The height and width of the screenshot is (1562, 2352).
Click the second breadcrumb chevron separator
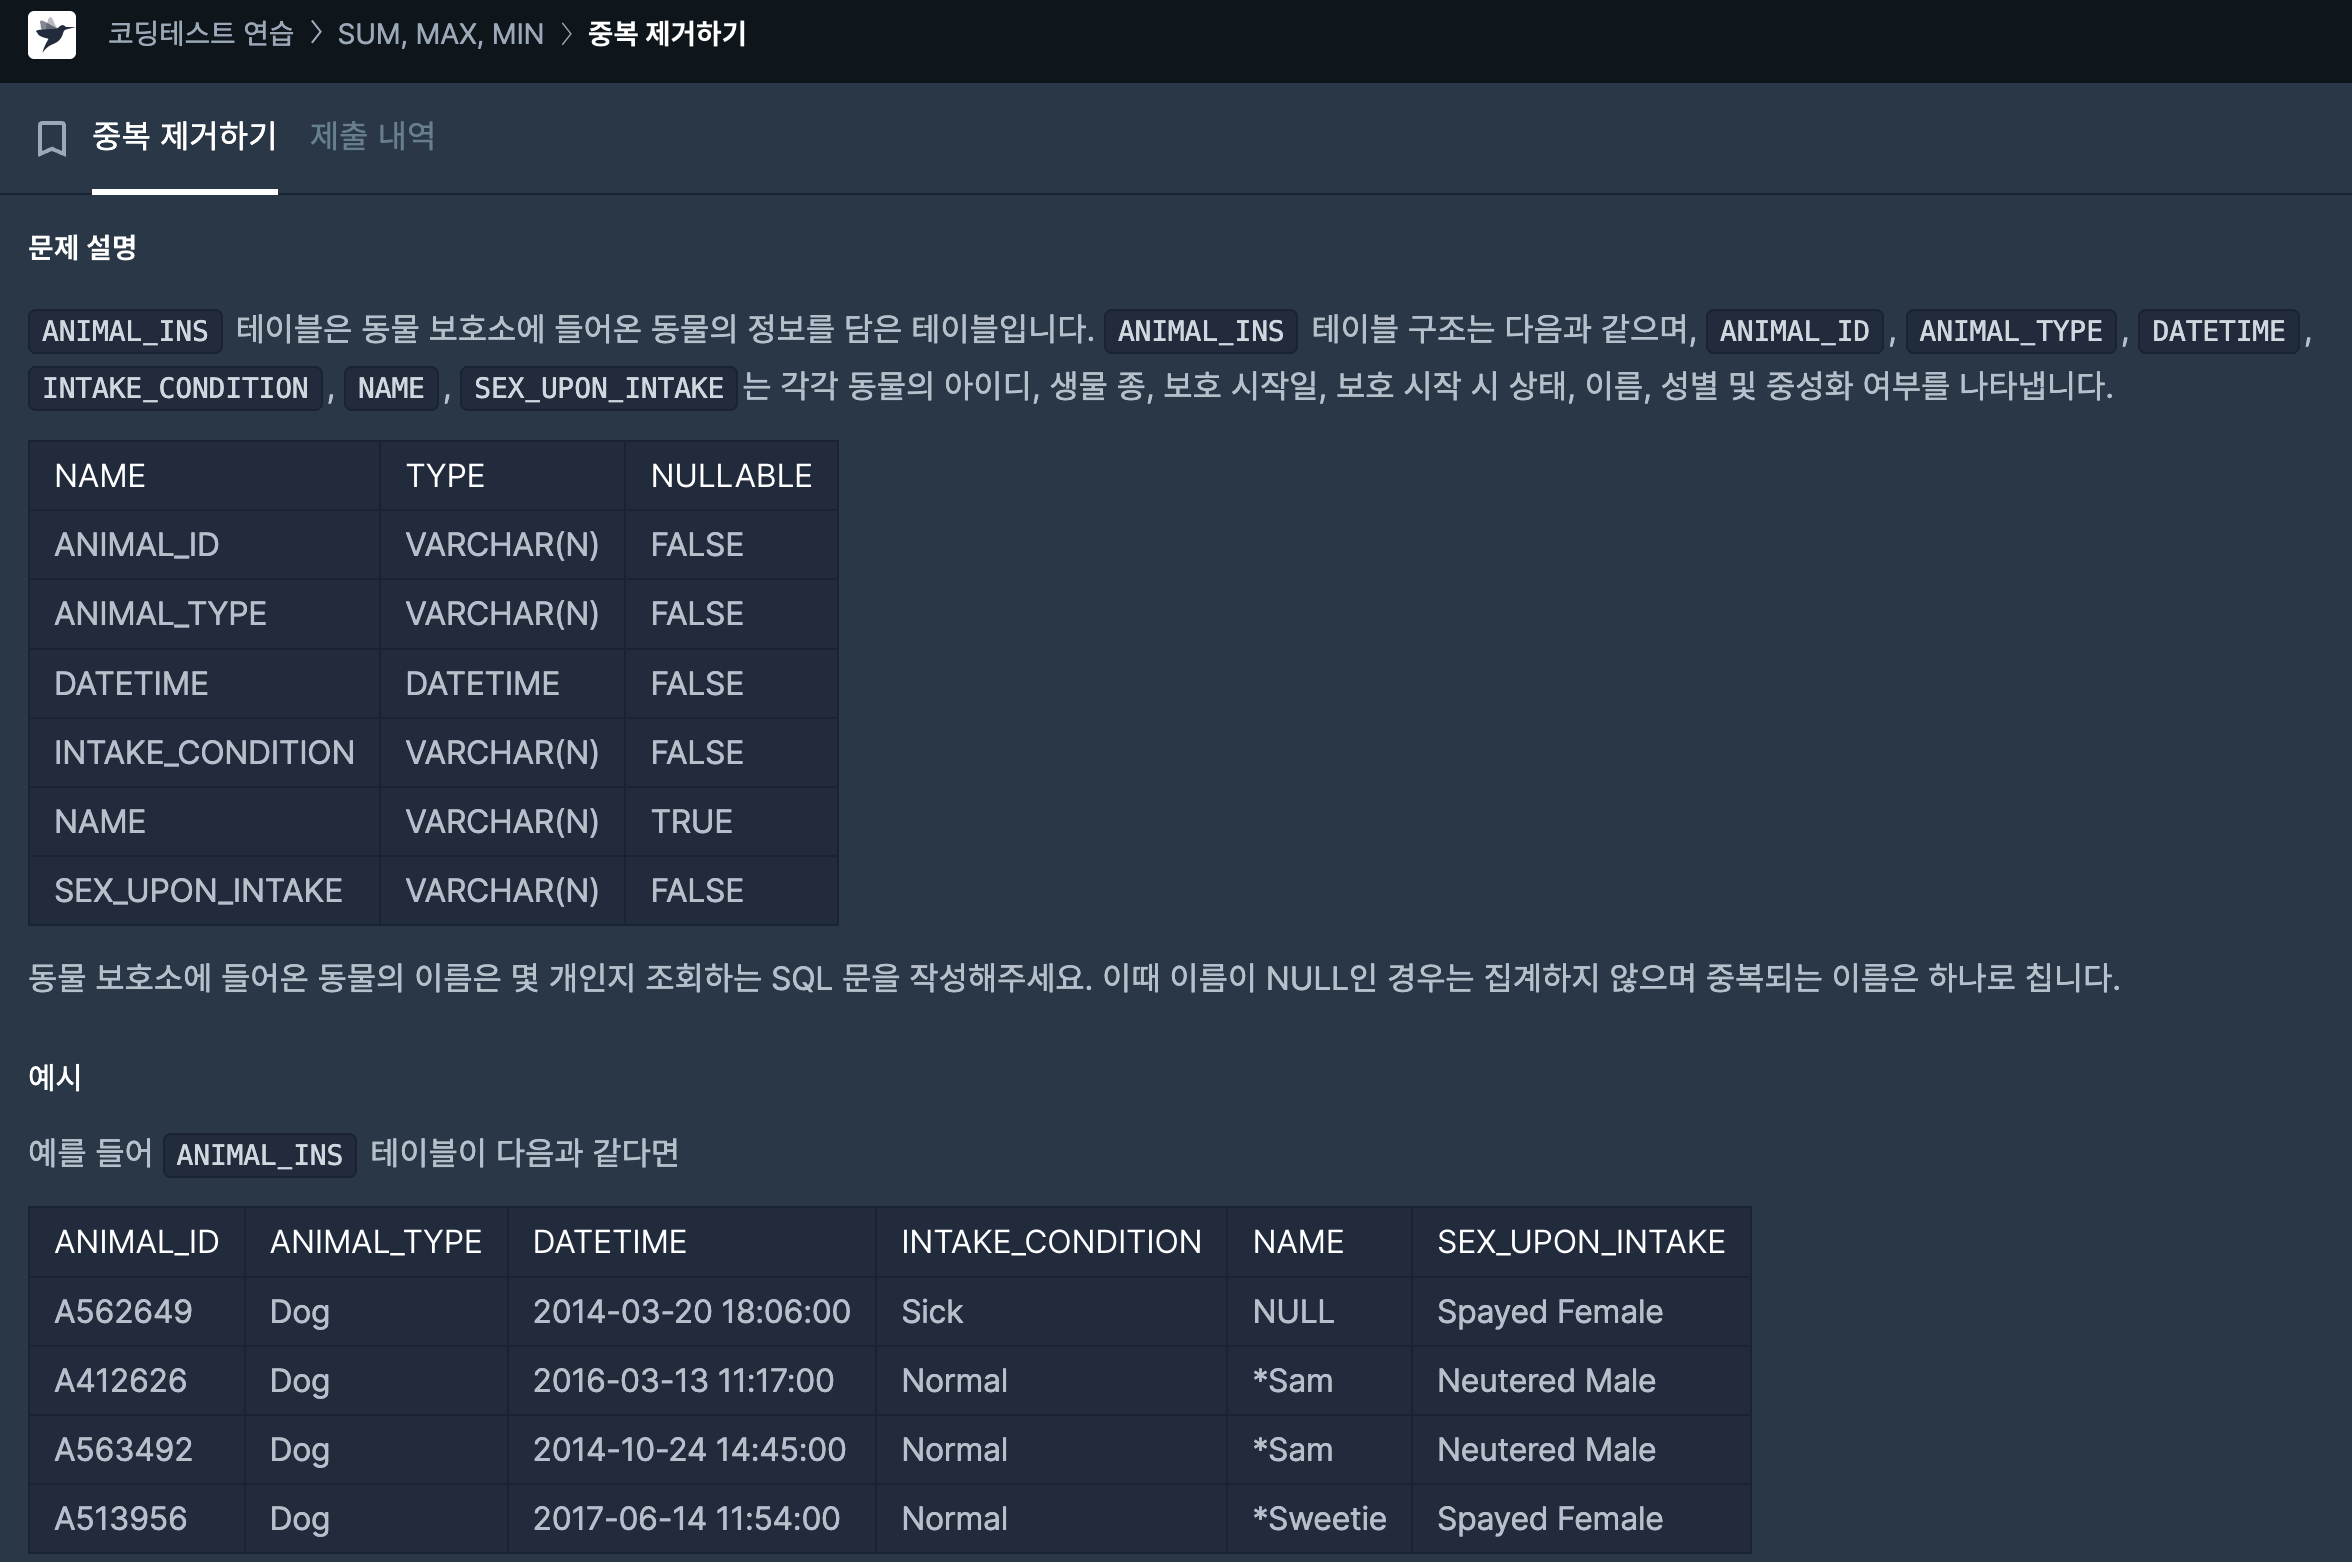pos(566,34)
